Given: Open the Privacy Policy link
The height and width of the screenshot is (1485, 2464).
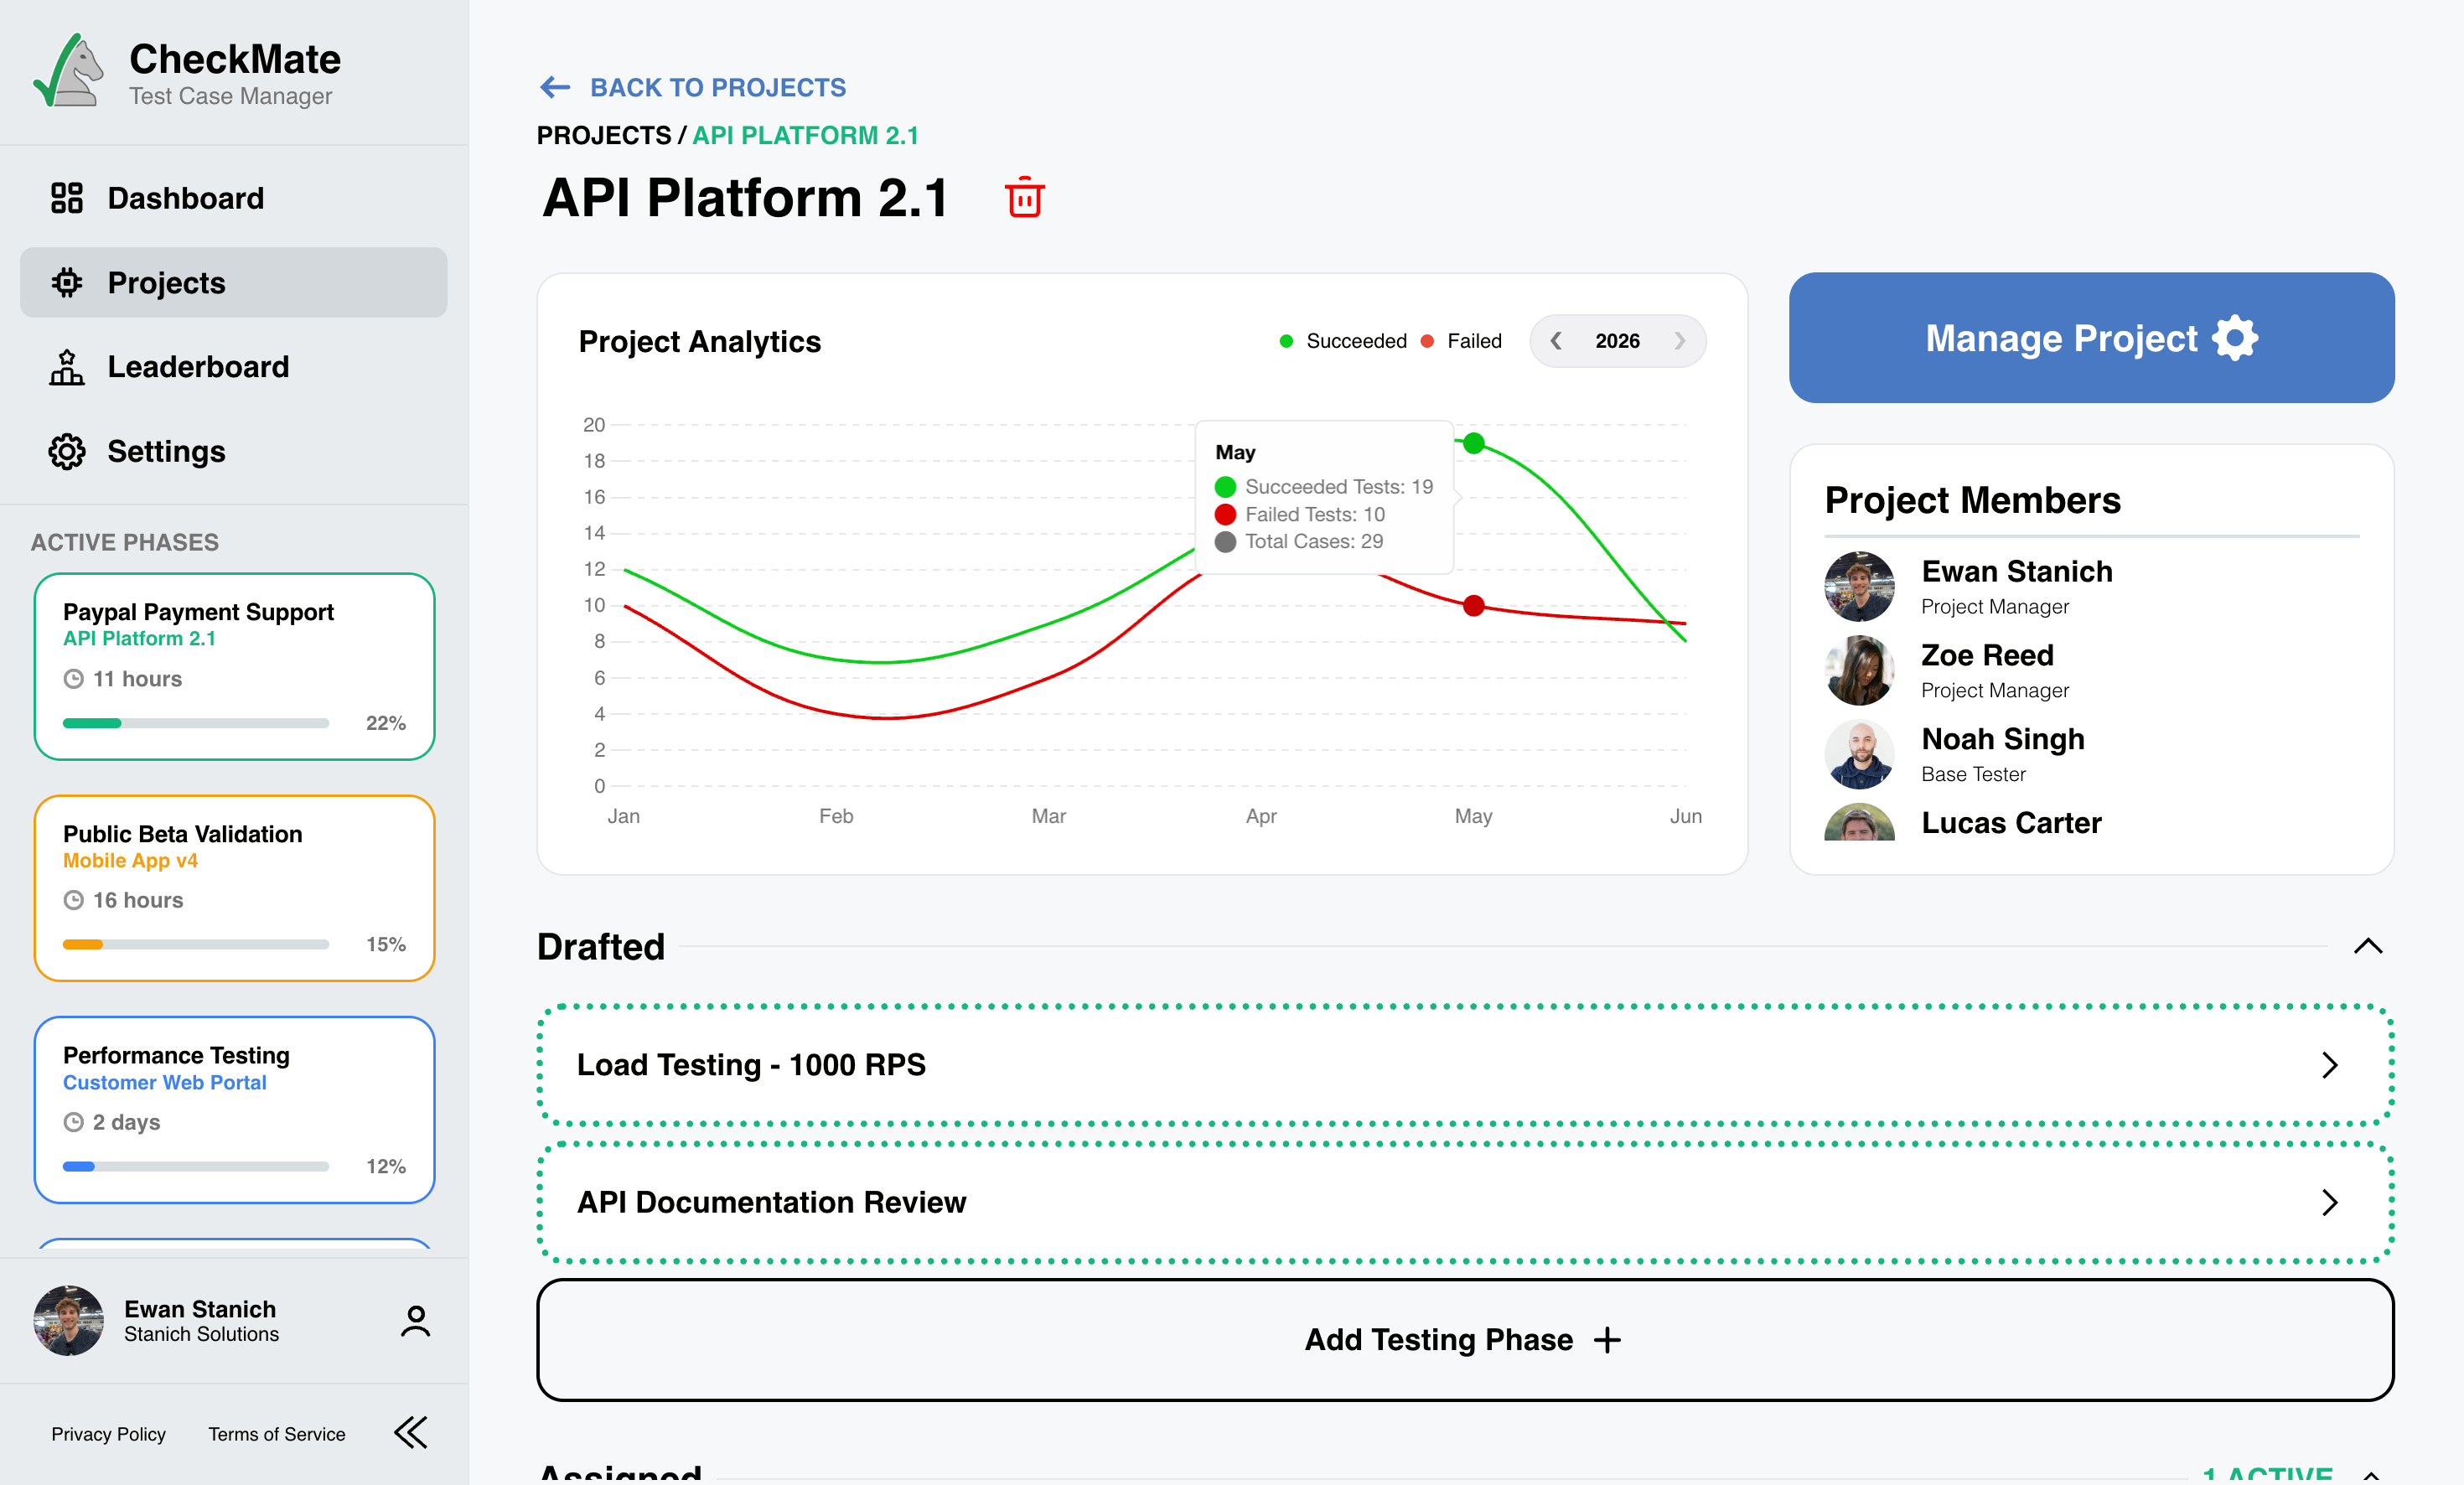Looking at the screenshot, I should click(108, 1434).
